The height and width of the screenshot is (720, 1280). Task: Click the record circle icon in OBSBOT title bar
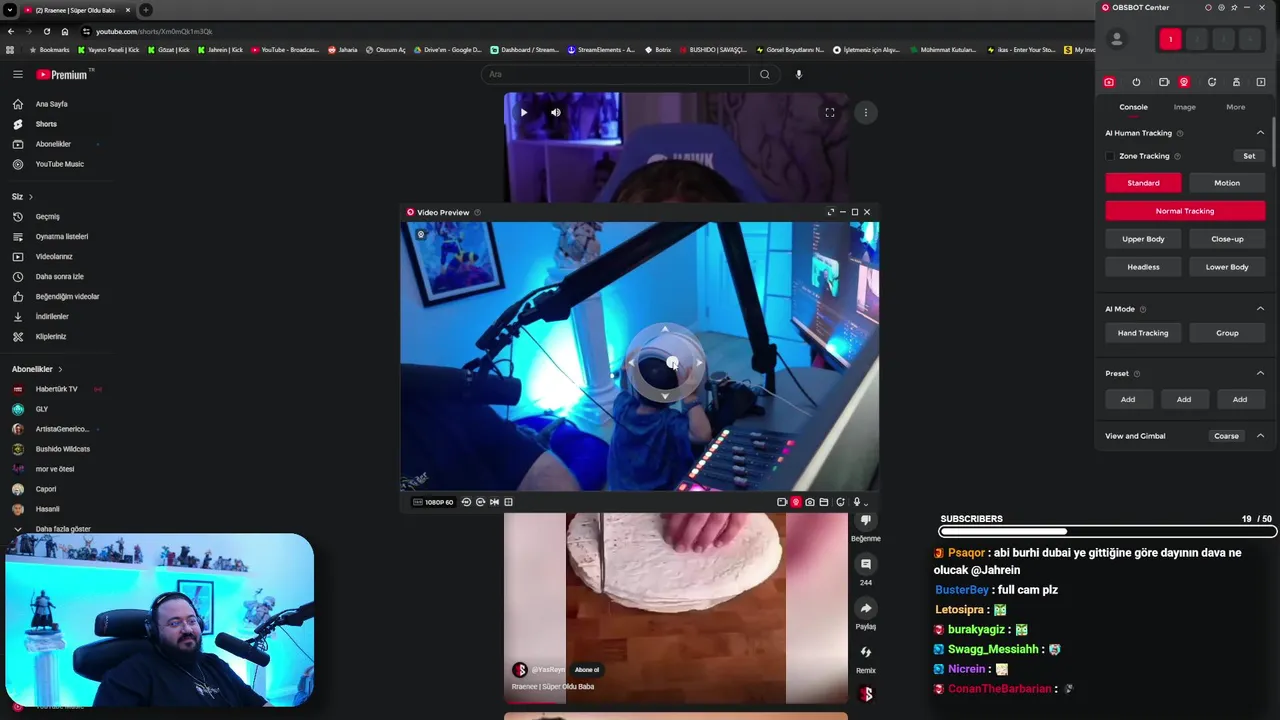pyautogui.click(x=1208, y=7)
